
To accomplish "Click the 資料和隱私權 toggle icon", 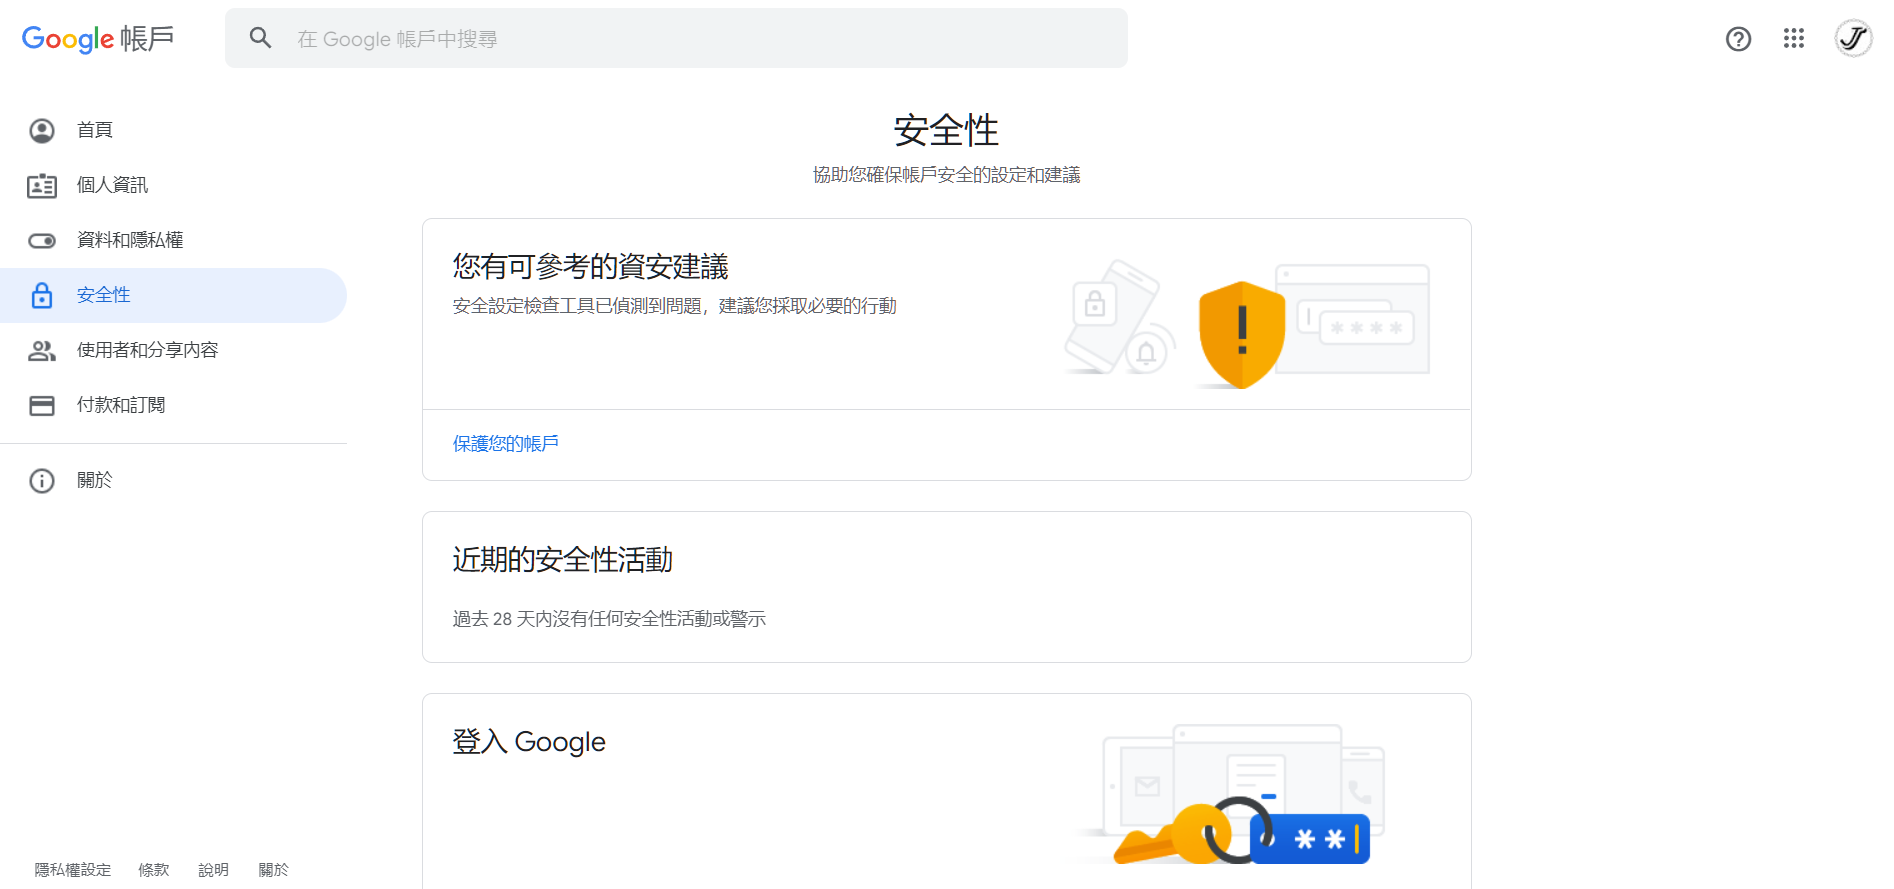I will 42,240.
